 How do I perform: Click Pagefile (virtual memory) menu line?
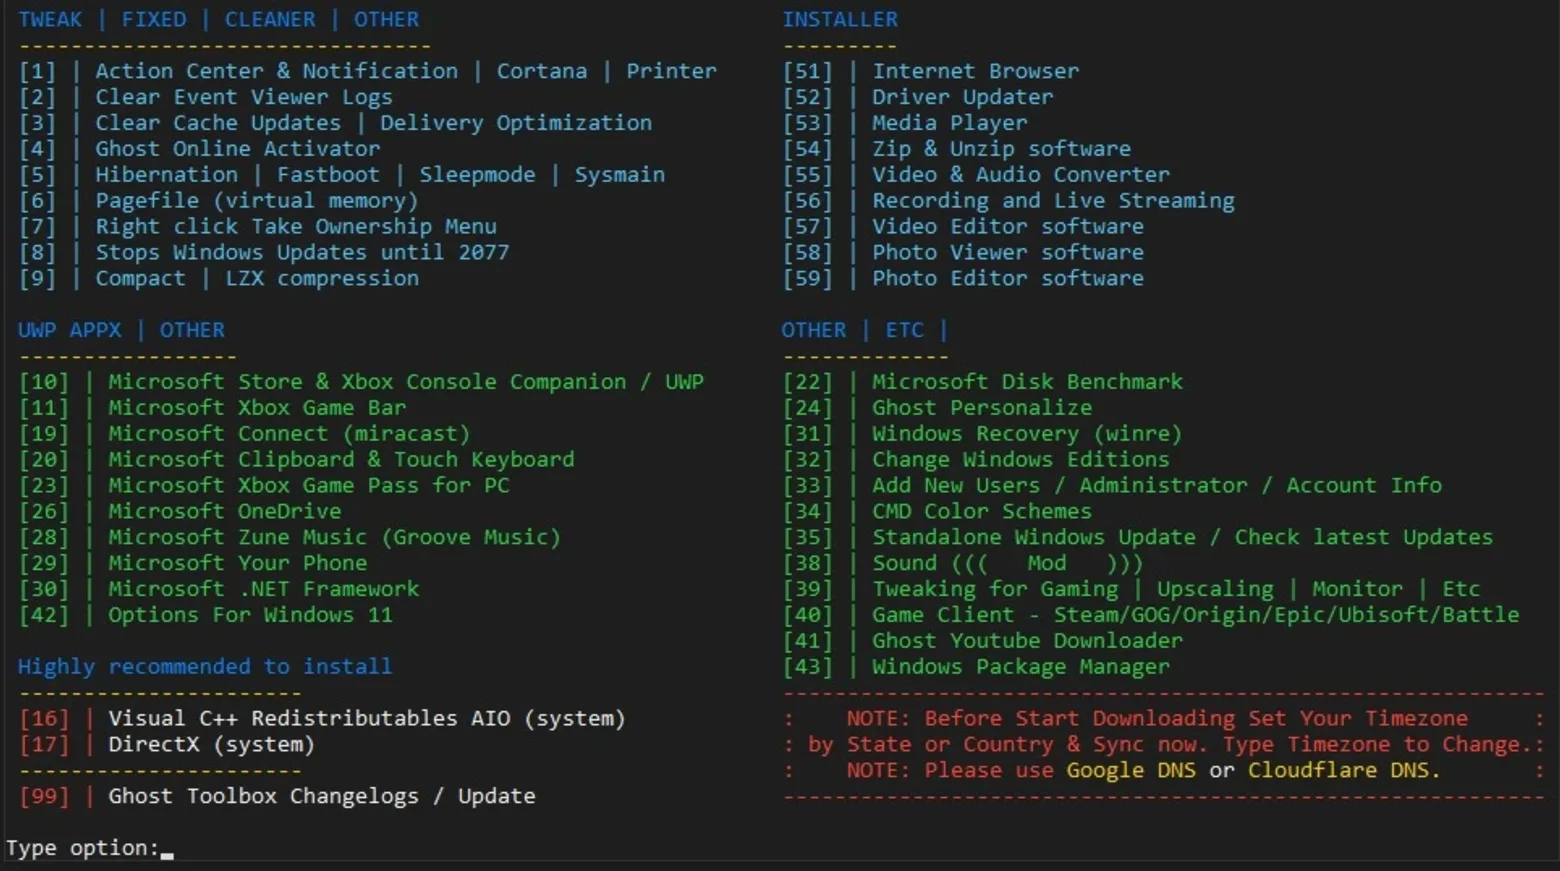[x=219, y=201]
